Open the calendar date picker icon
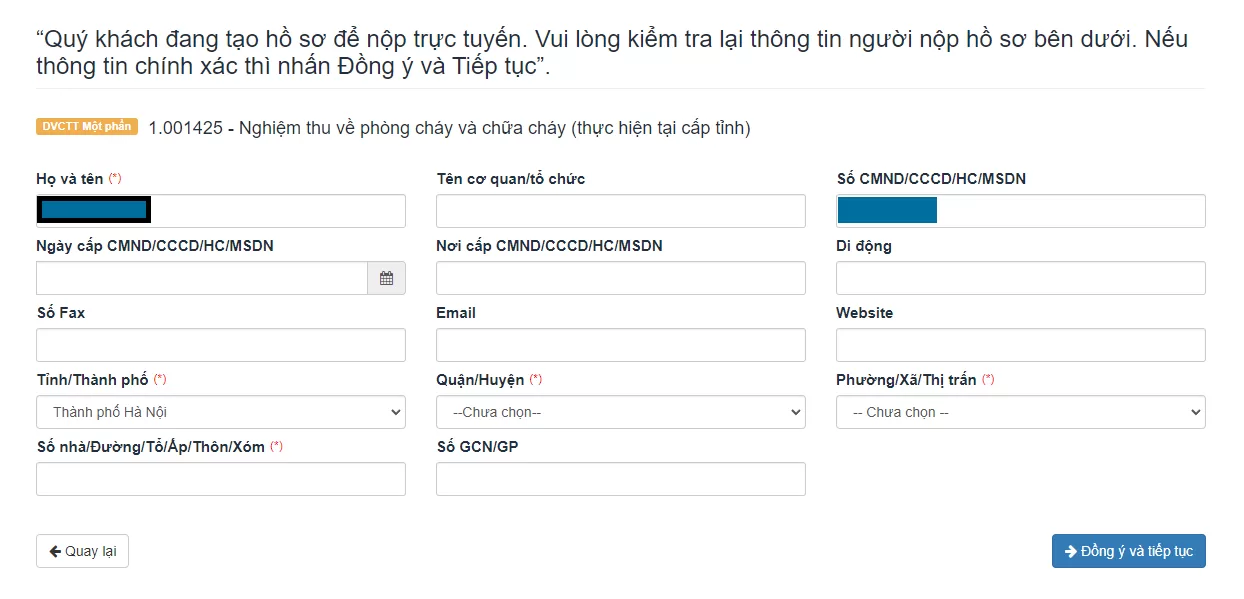This screenshot has height=599, width=1244. tap(386, 278)
